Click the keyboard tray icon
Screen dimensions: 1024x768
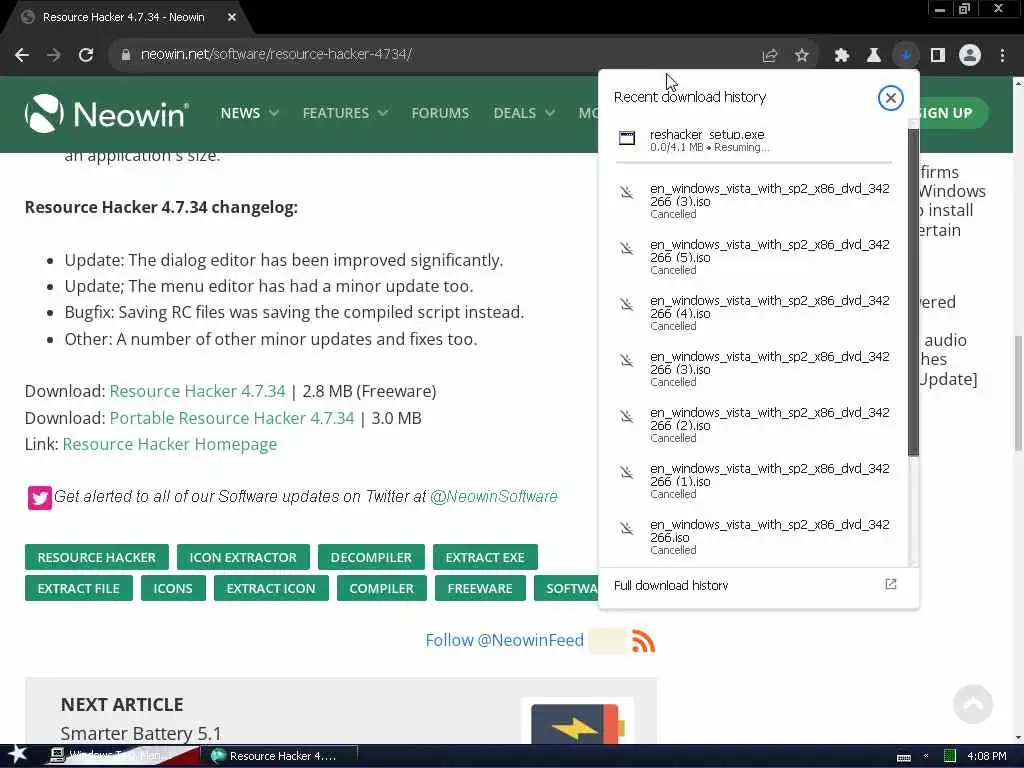[x=904, y=757]
